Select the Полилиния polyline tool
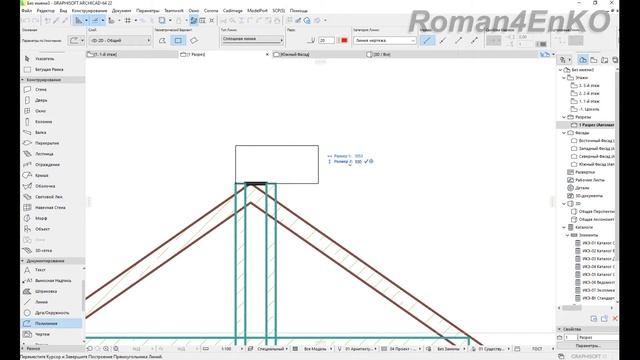The height and width of the screenshot is (360, 640). click(x=52, y=323)
